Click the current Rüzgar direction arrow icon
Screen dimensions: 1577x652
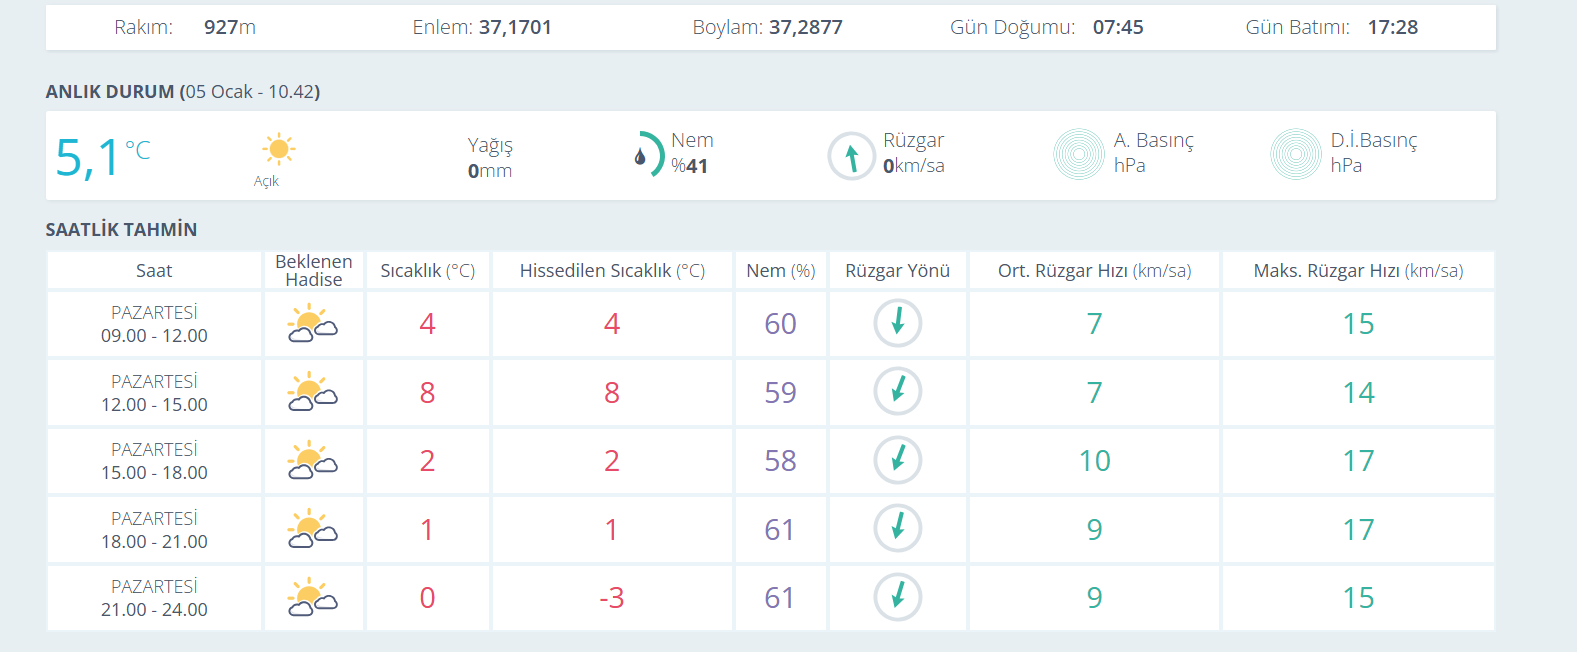pos(851,157)
